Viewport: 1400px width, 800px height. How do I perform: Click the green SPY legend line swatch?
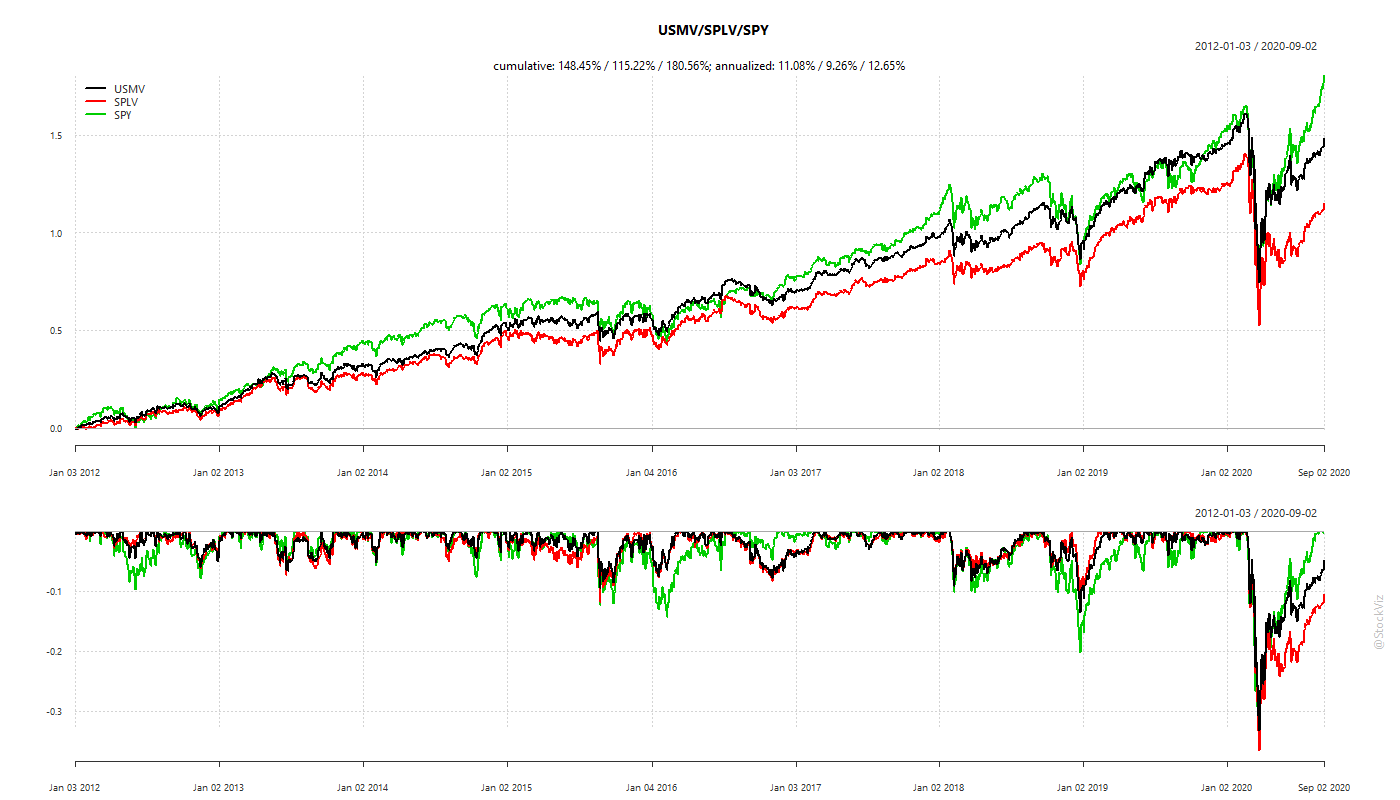tap(97, 115)
